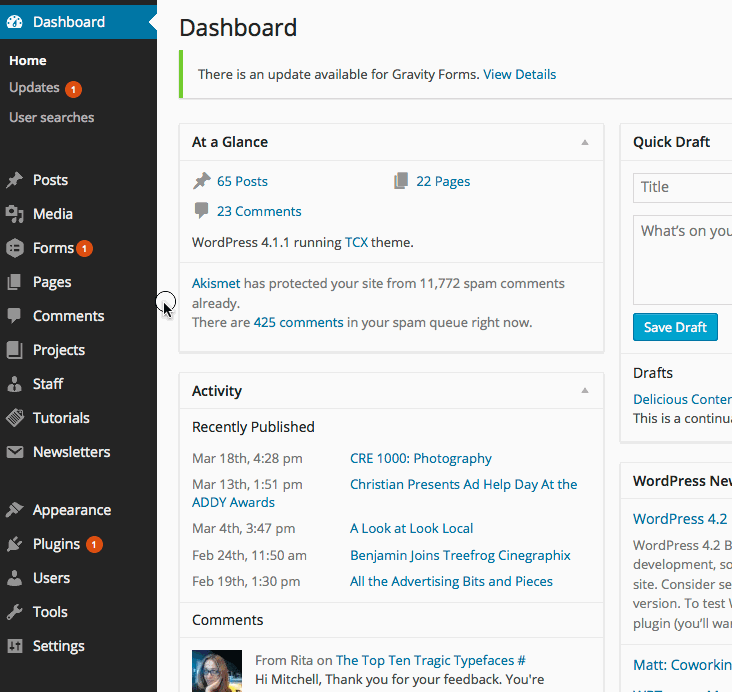732x692 pixels.
Task: Click View Details for Gravity Forms
Action: [x=520, y=75]
